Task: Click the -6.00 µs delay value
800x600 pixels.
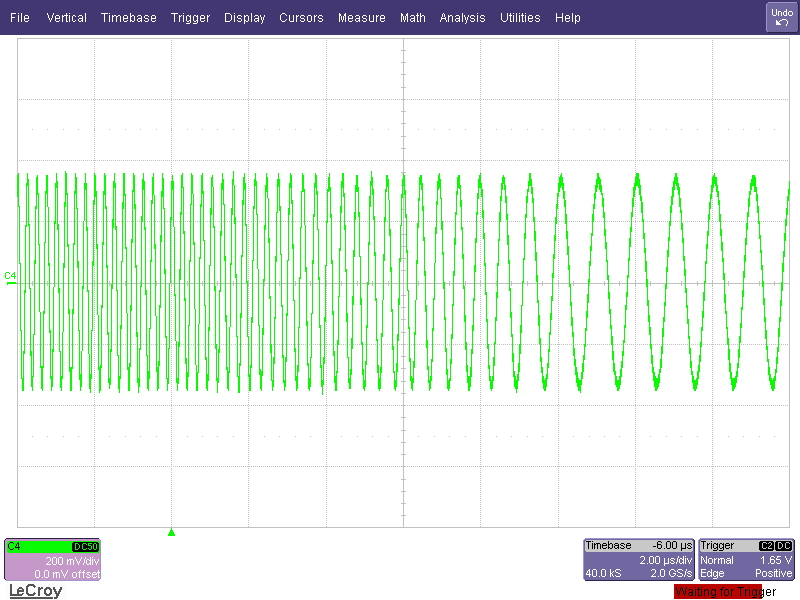Action: 672,545
